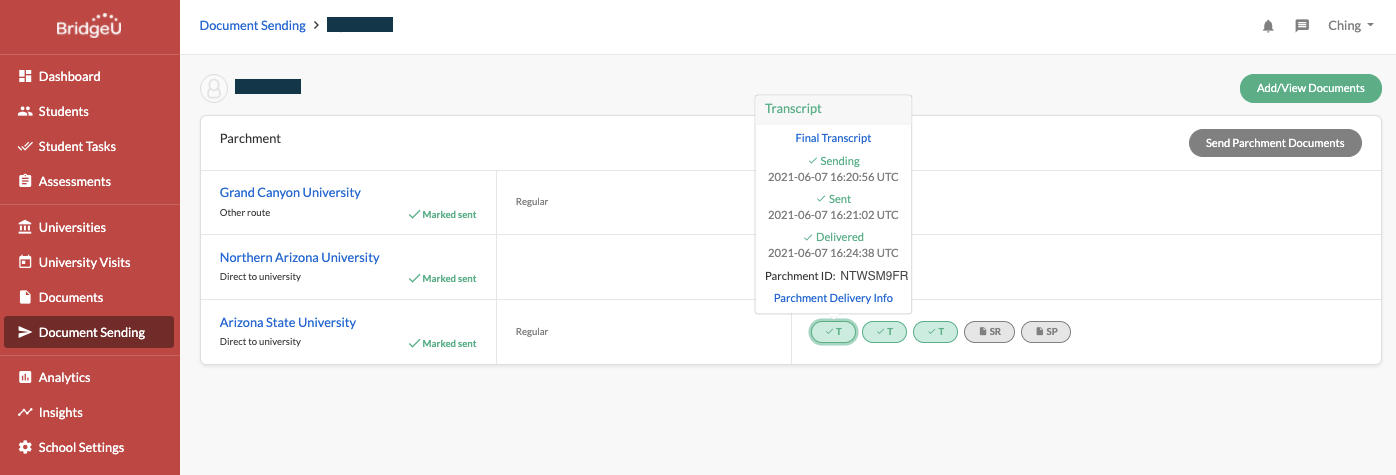The height and width of the screenshot is (475, 1396).
Task: Click the Other route label
Action: point(245,213)
